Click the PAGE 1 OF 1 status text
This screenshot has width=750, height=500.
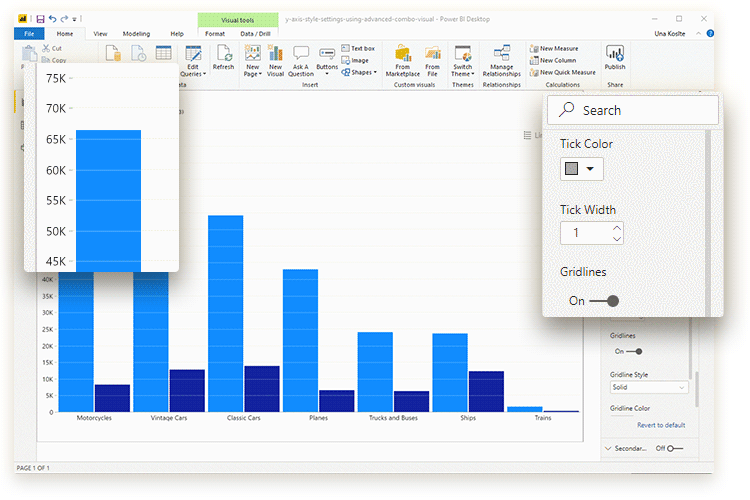pos(33,467)
